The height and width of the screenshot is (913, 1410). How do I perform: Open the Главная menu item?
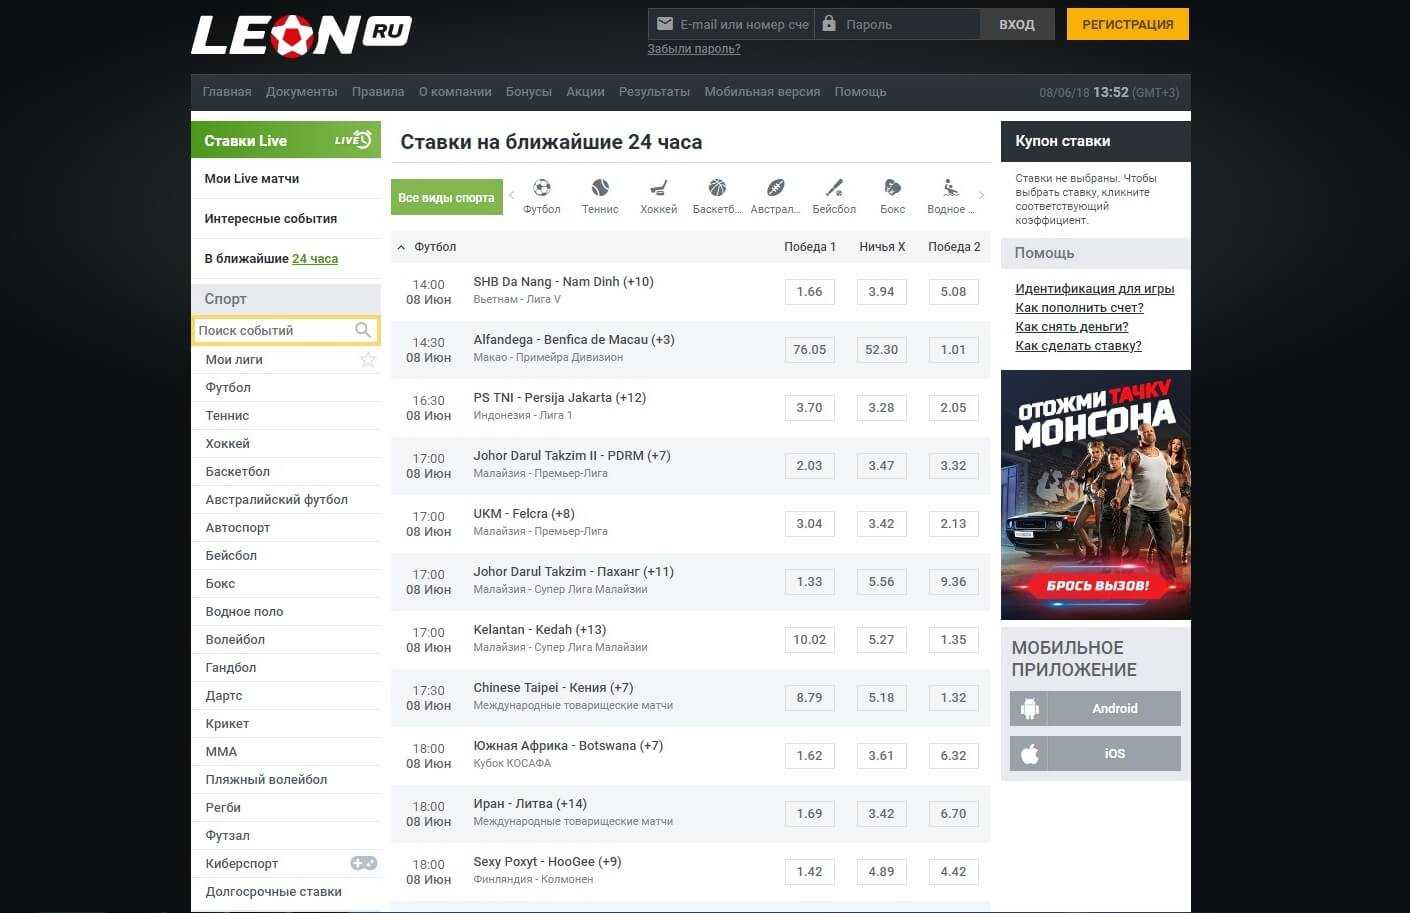pyautogui.click(x=227, y=92)
